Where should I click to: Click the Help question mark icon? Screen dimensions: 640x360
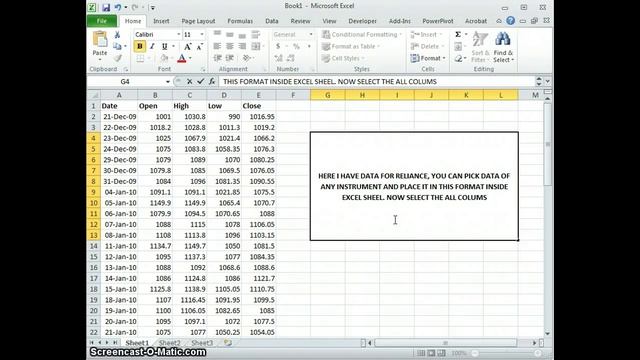pos(511,21)
